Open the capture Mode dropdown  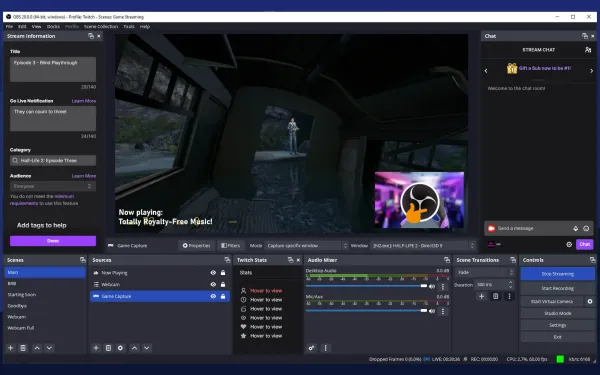click(307, 246)
